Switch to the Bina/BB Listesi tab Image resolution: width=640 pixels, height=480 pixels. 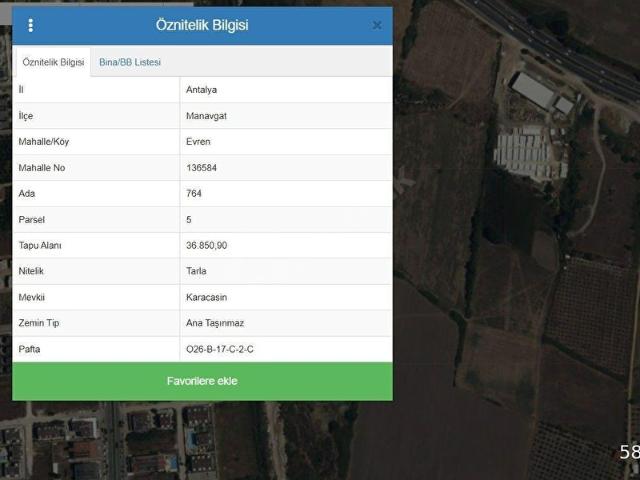[130, 62]
